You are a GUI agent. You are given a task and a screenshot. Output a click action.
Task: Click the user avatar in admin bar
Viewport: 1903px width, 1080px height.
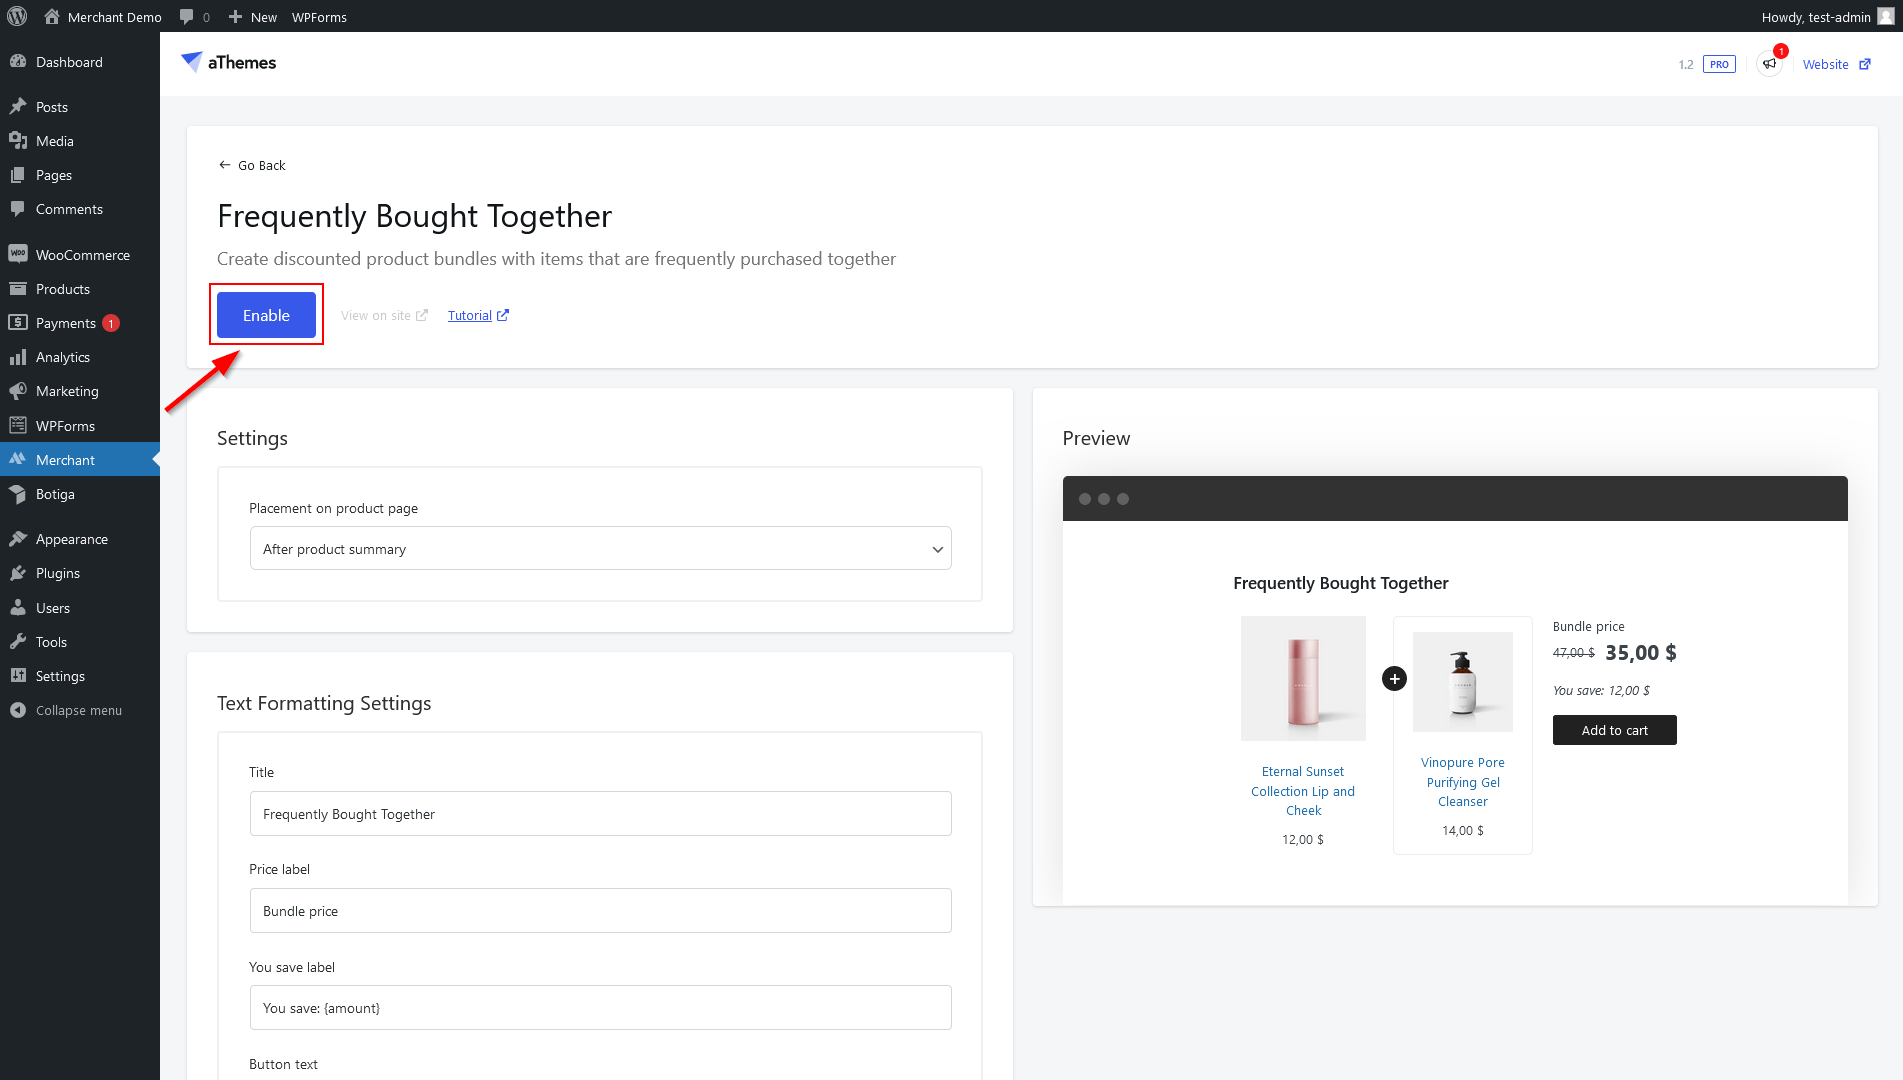pyautogui.click(x=1886, y=17)
